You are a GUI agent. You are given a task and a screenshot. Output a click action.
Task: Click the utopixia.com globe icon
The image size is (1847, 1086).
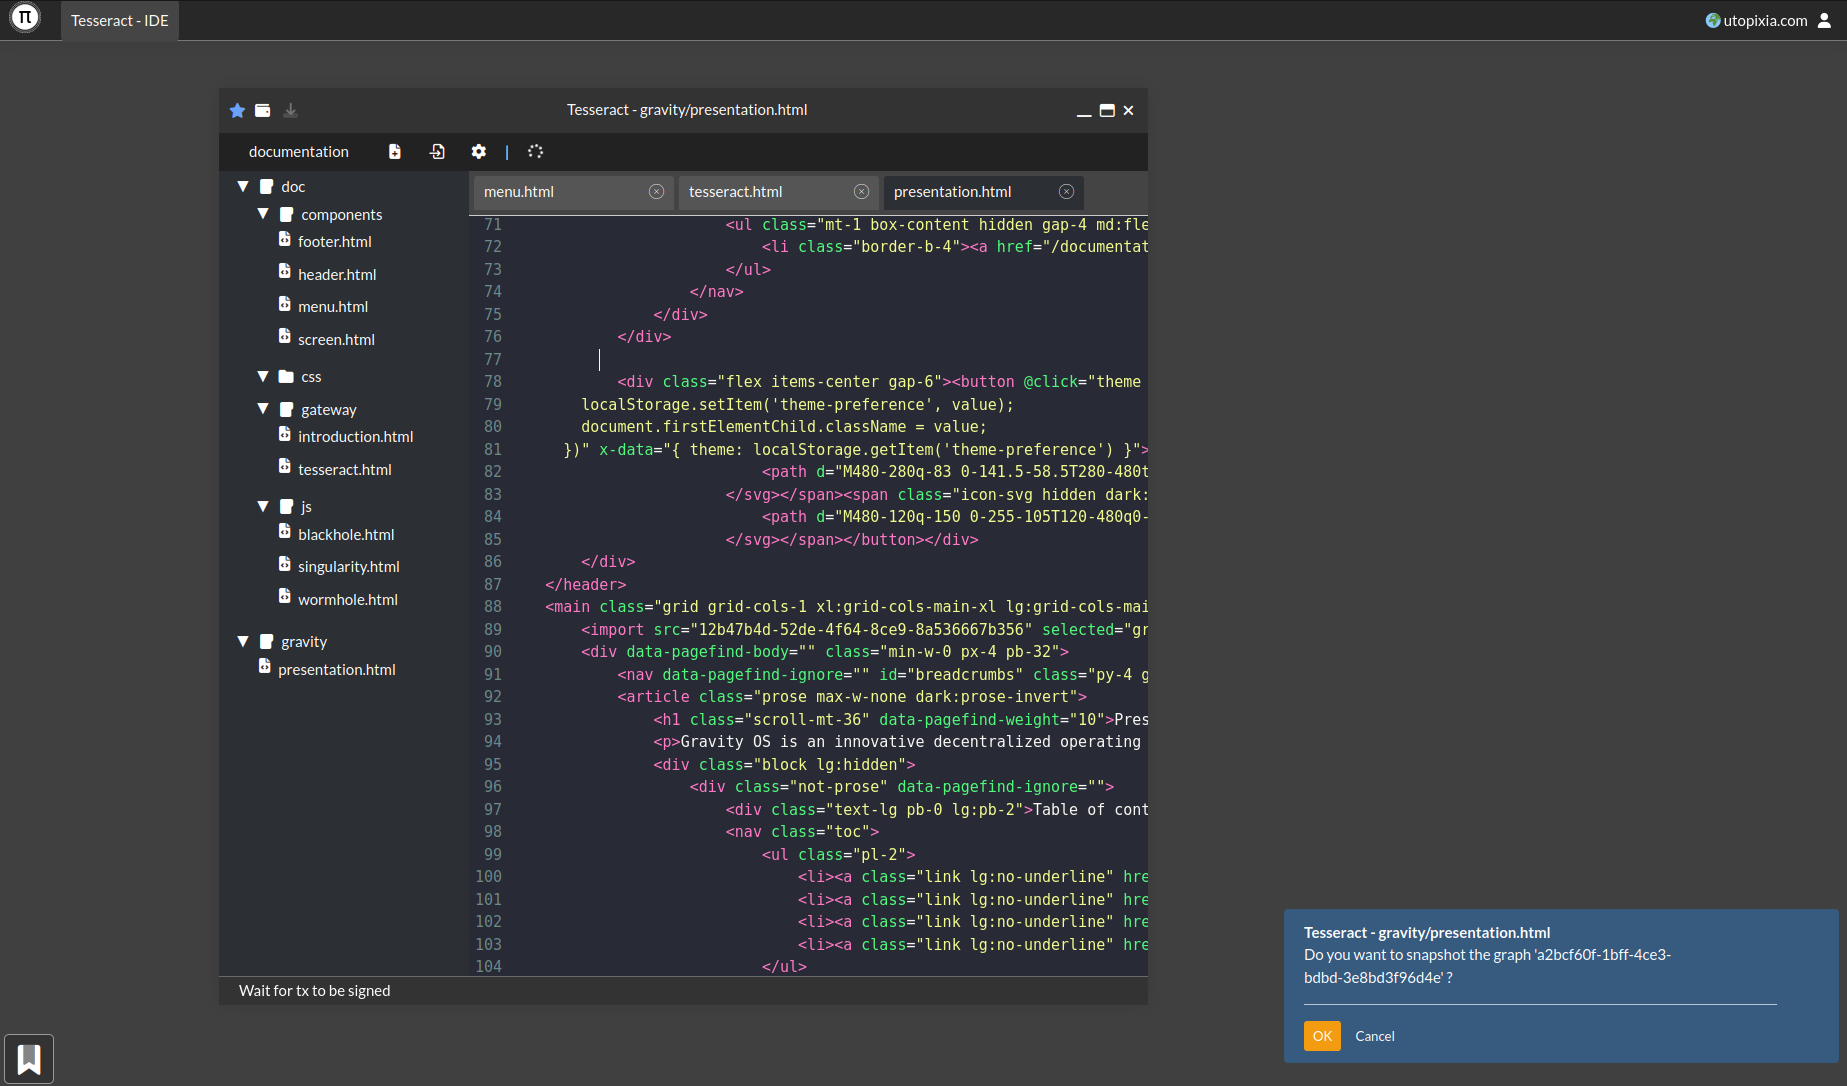pos(1713,20)
